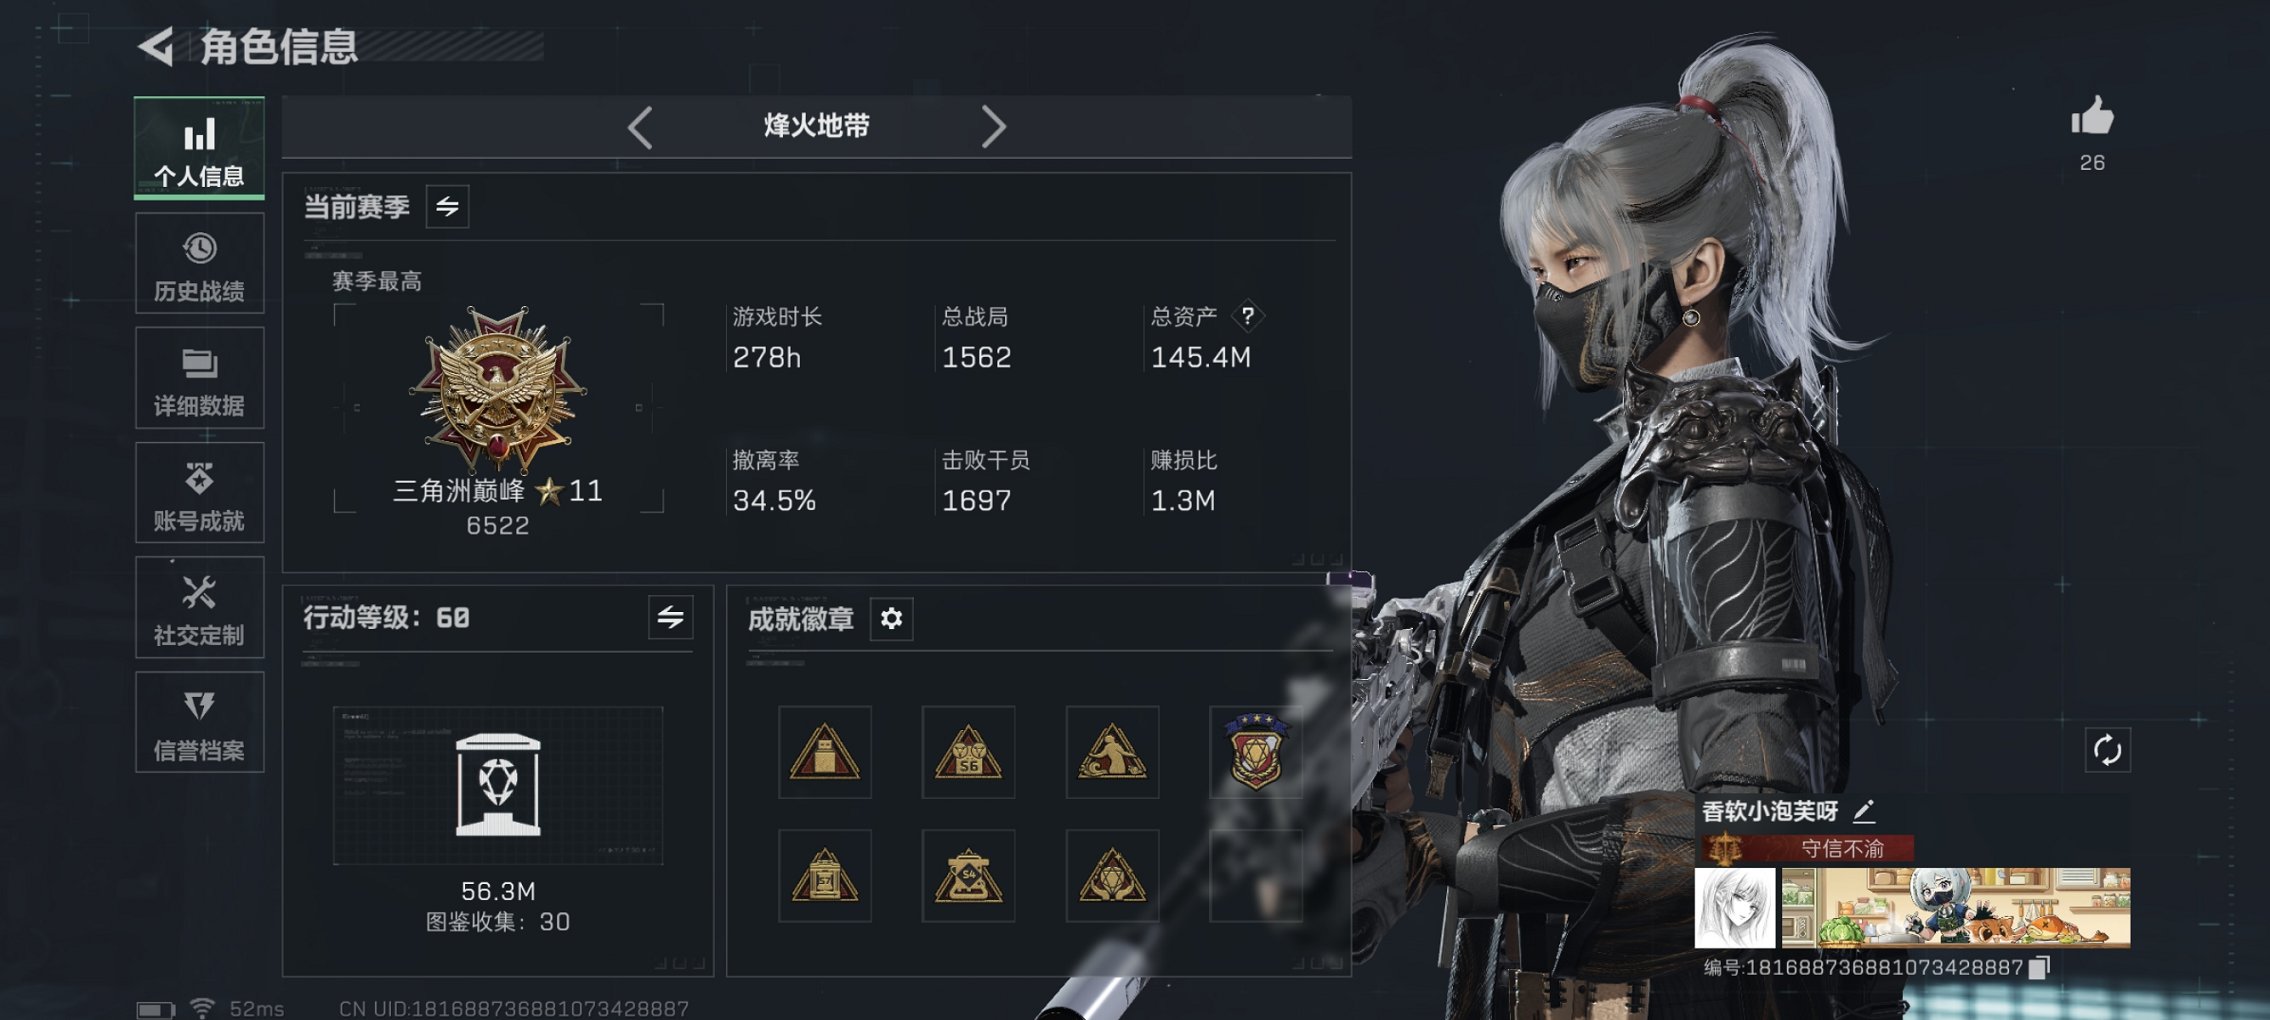Click the 守信不渝 title banner
This screenshot has width=2270, height=1020.
1807,849
